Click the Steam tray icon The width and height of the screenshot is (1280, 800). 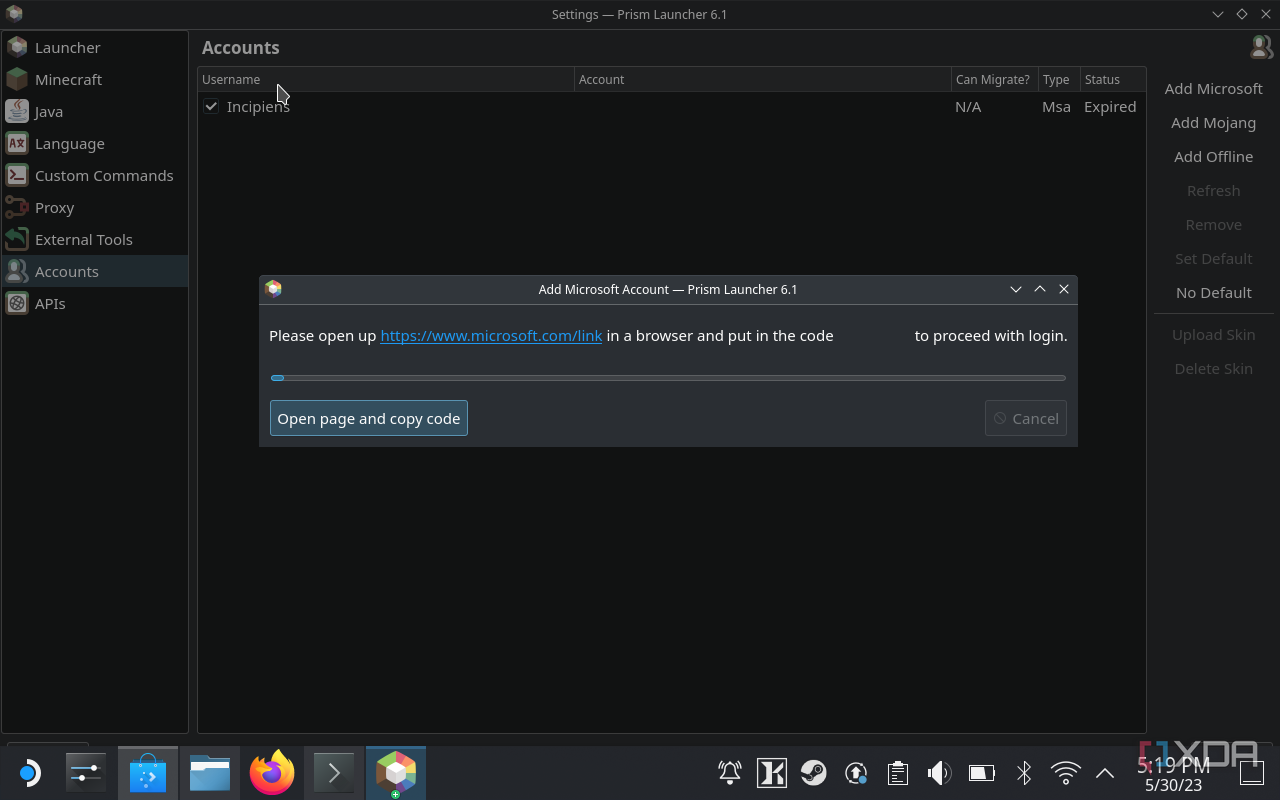coord(813,772)
